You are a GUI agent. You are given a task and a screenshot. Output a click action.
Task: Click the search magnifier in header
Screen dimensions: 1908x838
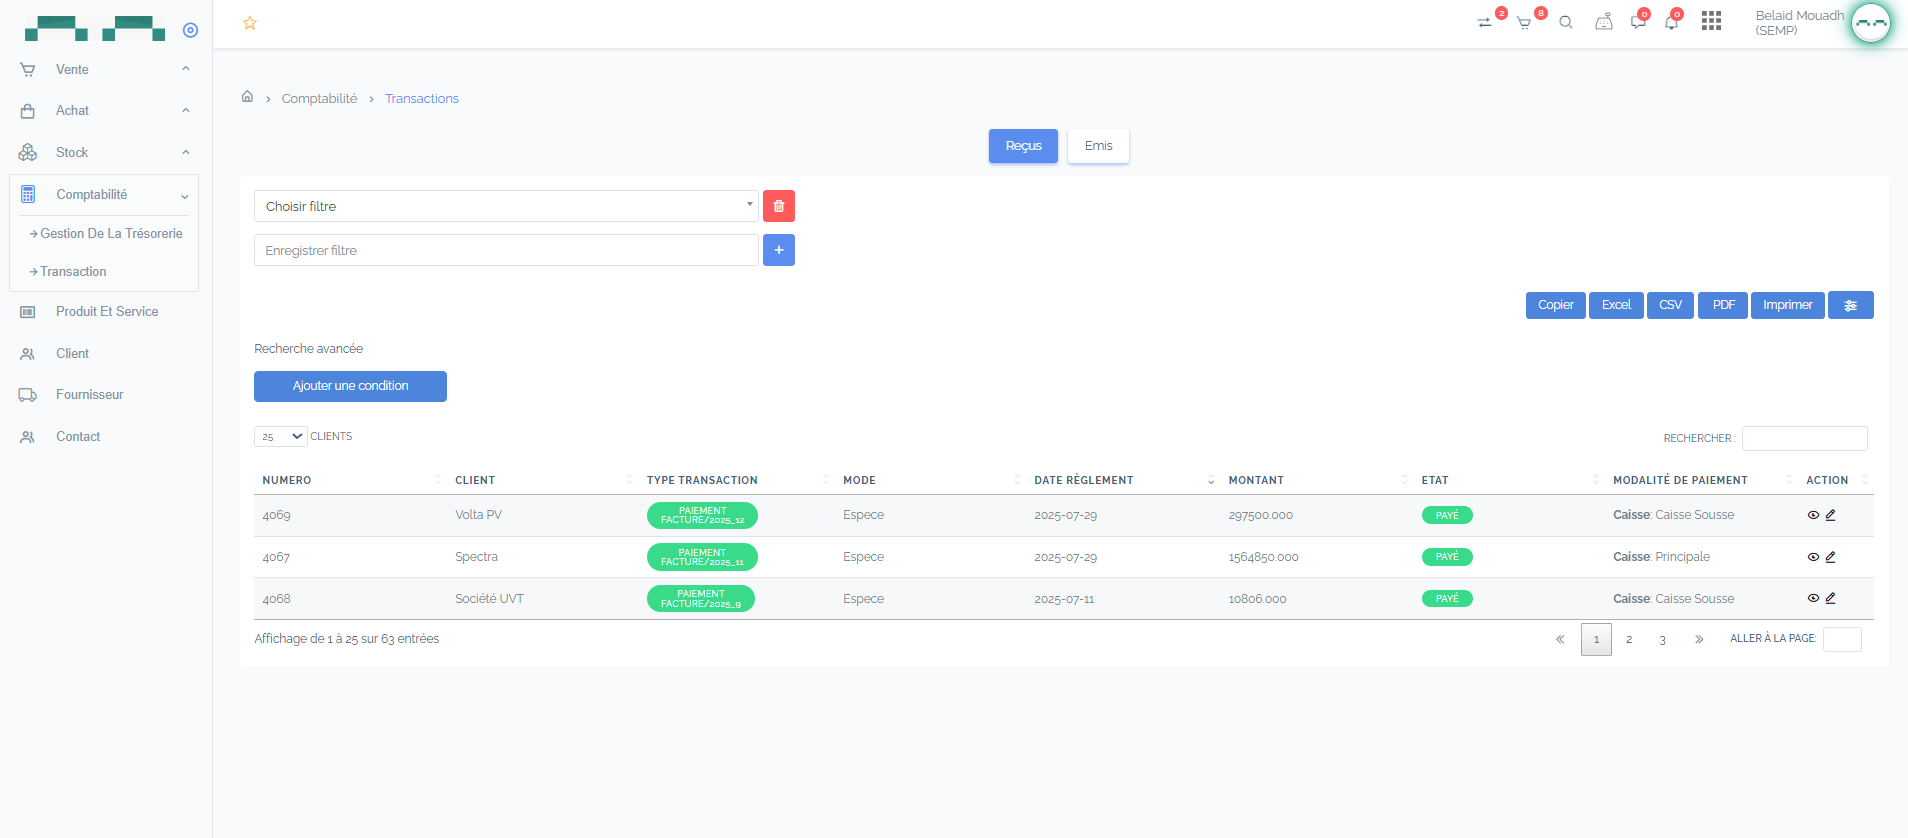coord(1566,22)
